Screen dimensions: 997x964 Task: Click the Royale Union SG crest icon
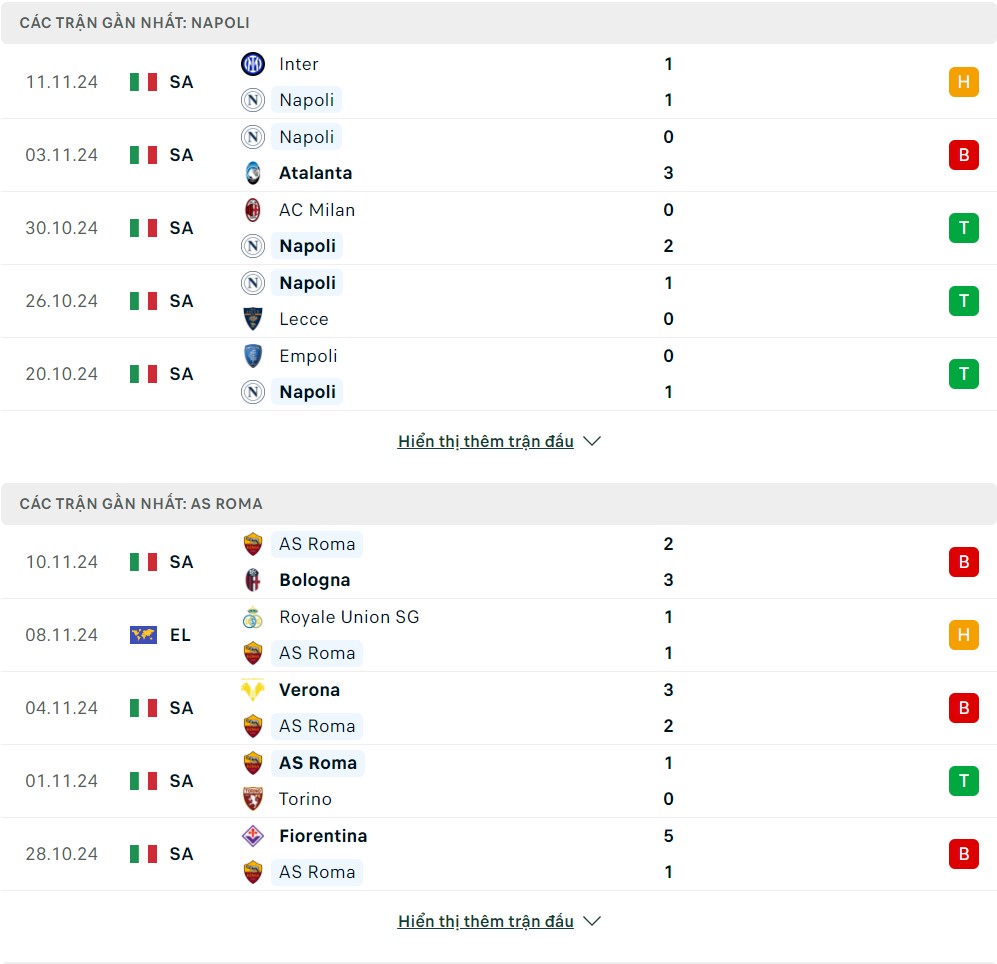[253, 617]
